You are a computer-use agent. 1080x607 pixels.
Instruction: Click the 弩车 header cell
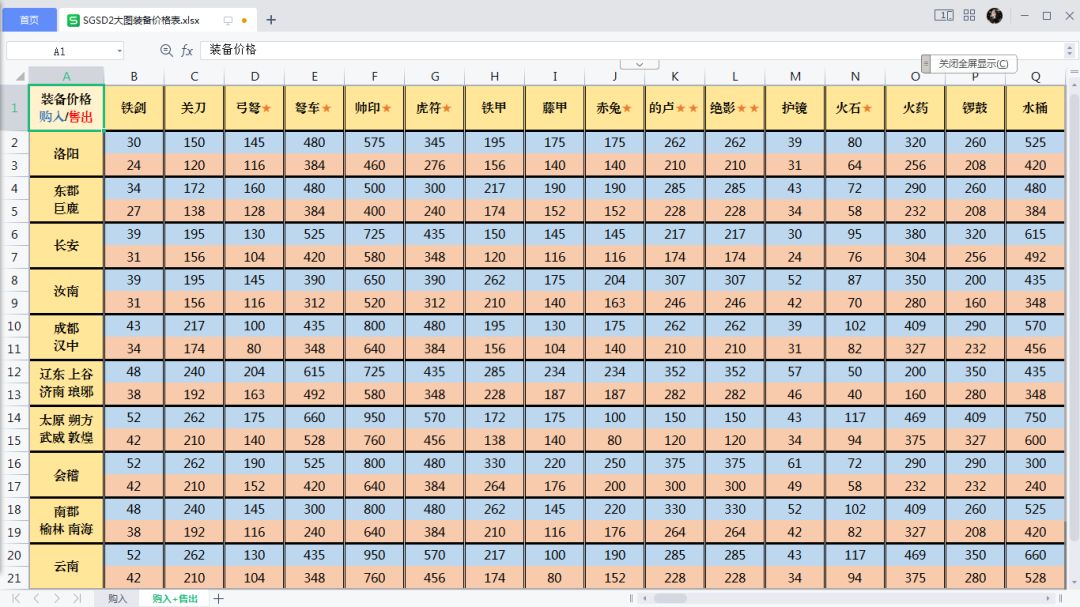314,107
